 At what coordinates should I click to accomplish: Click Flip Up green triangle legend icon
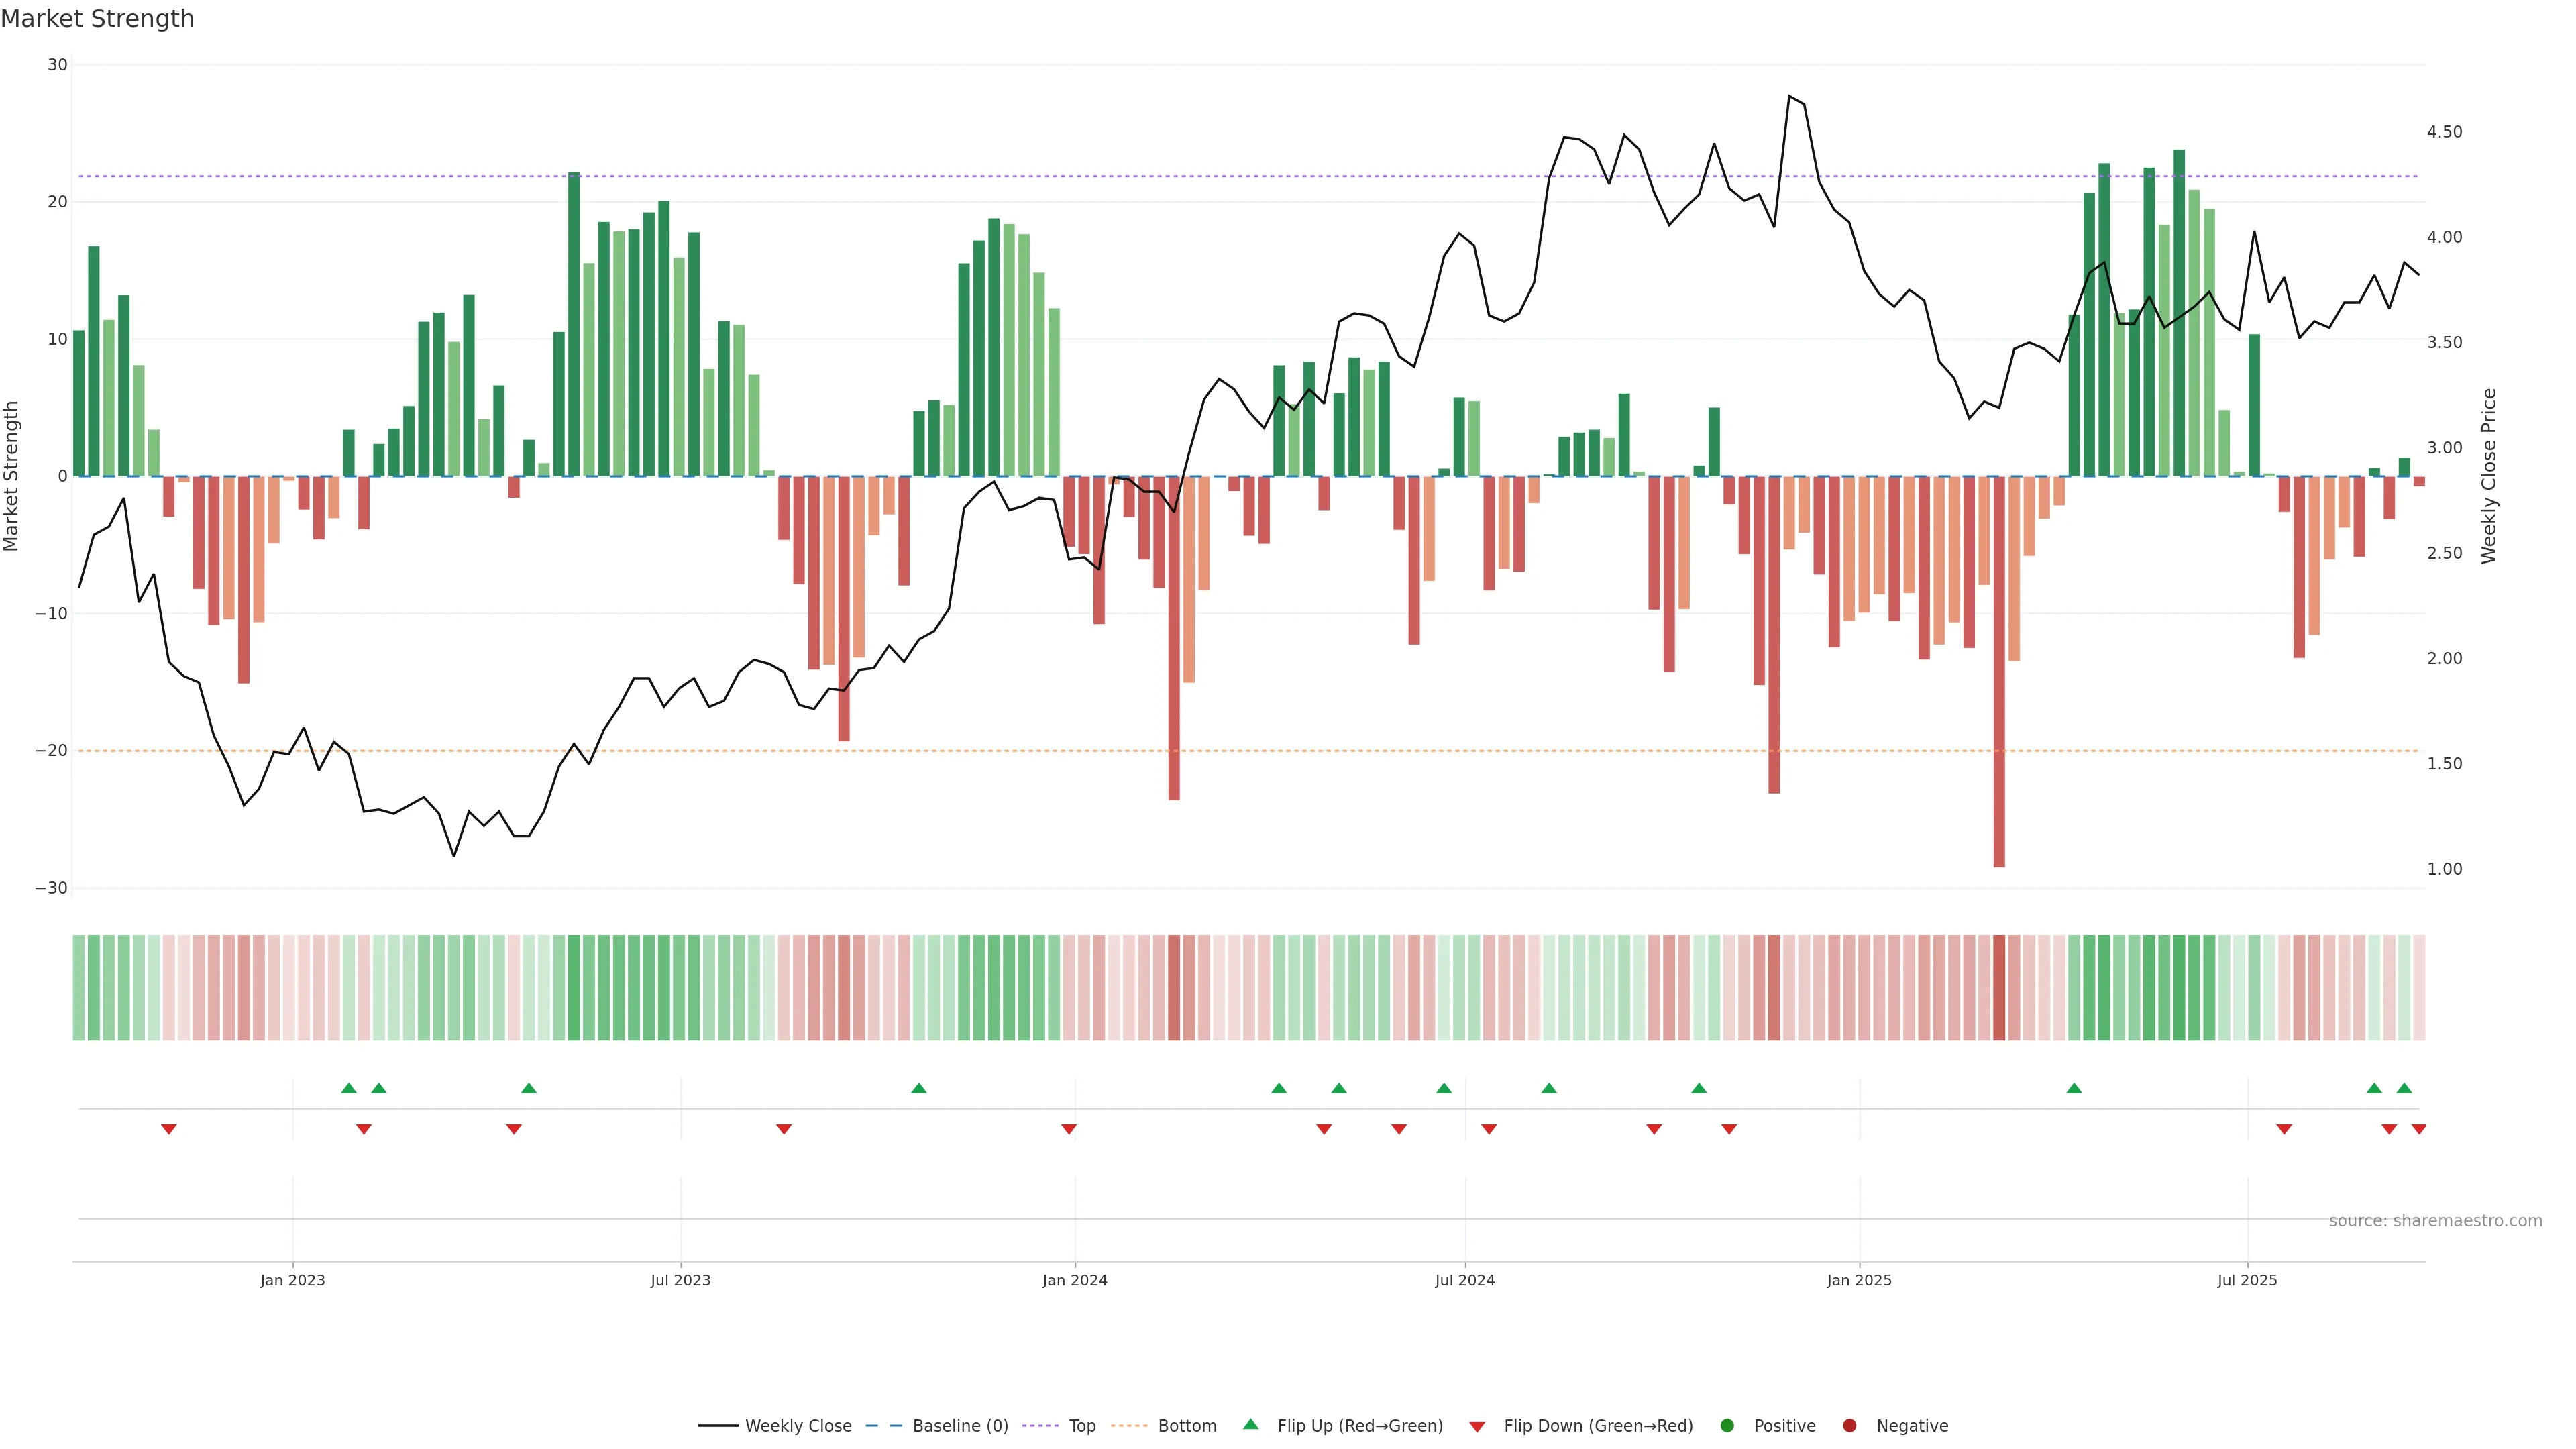[1250, 1424]
